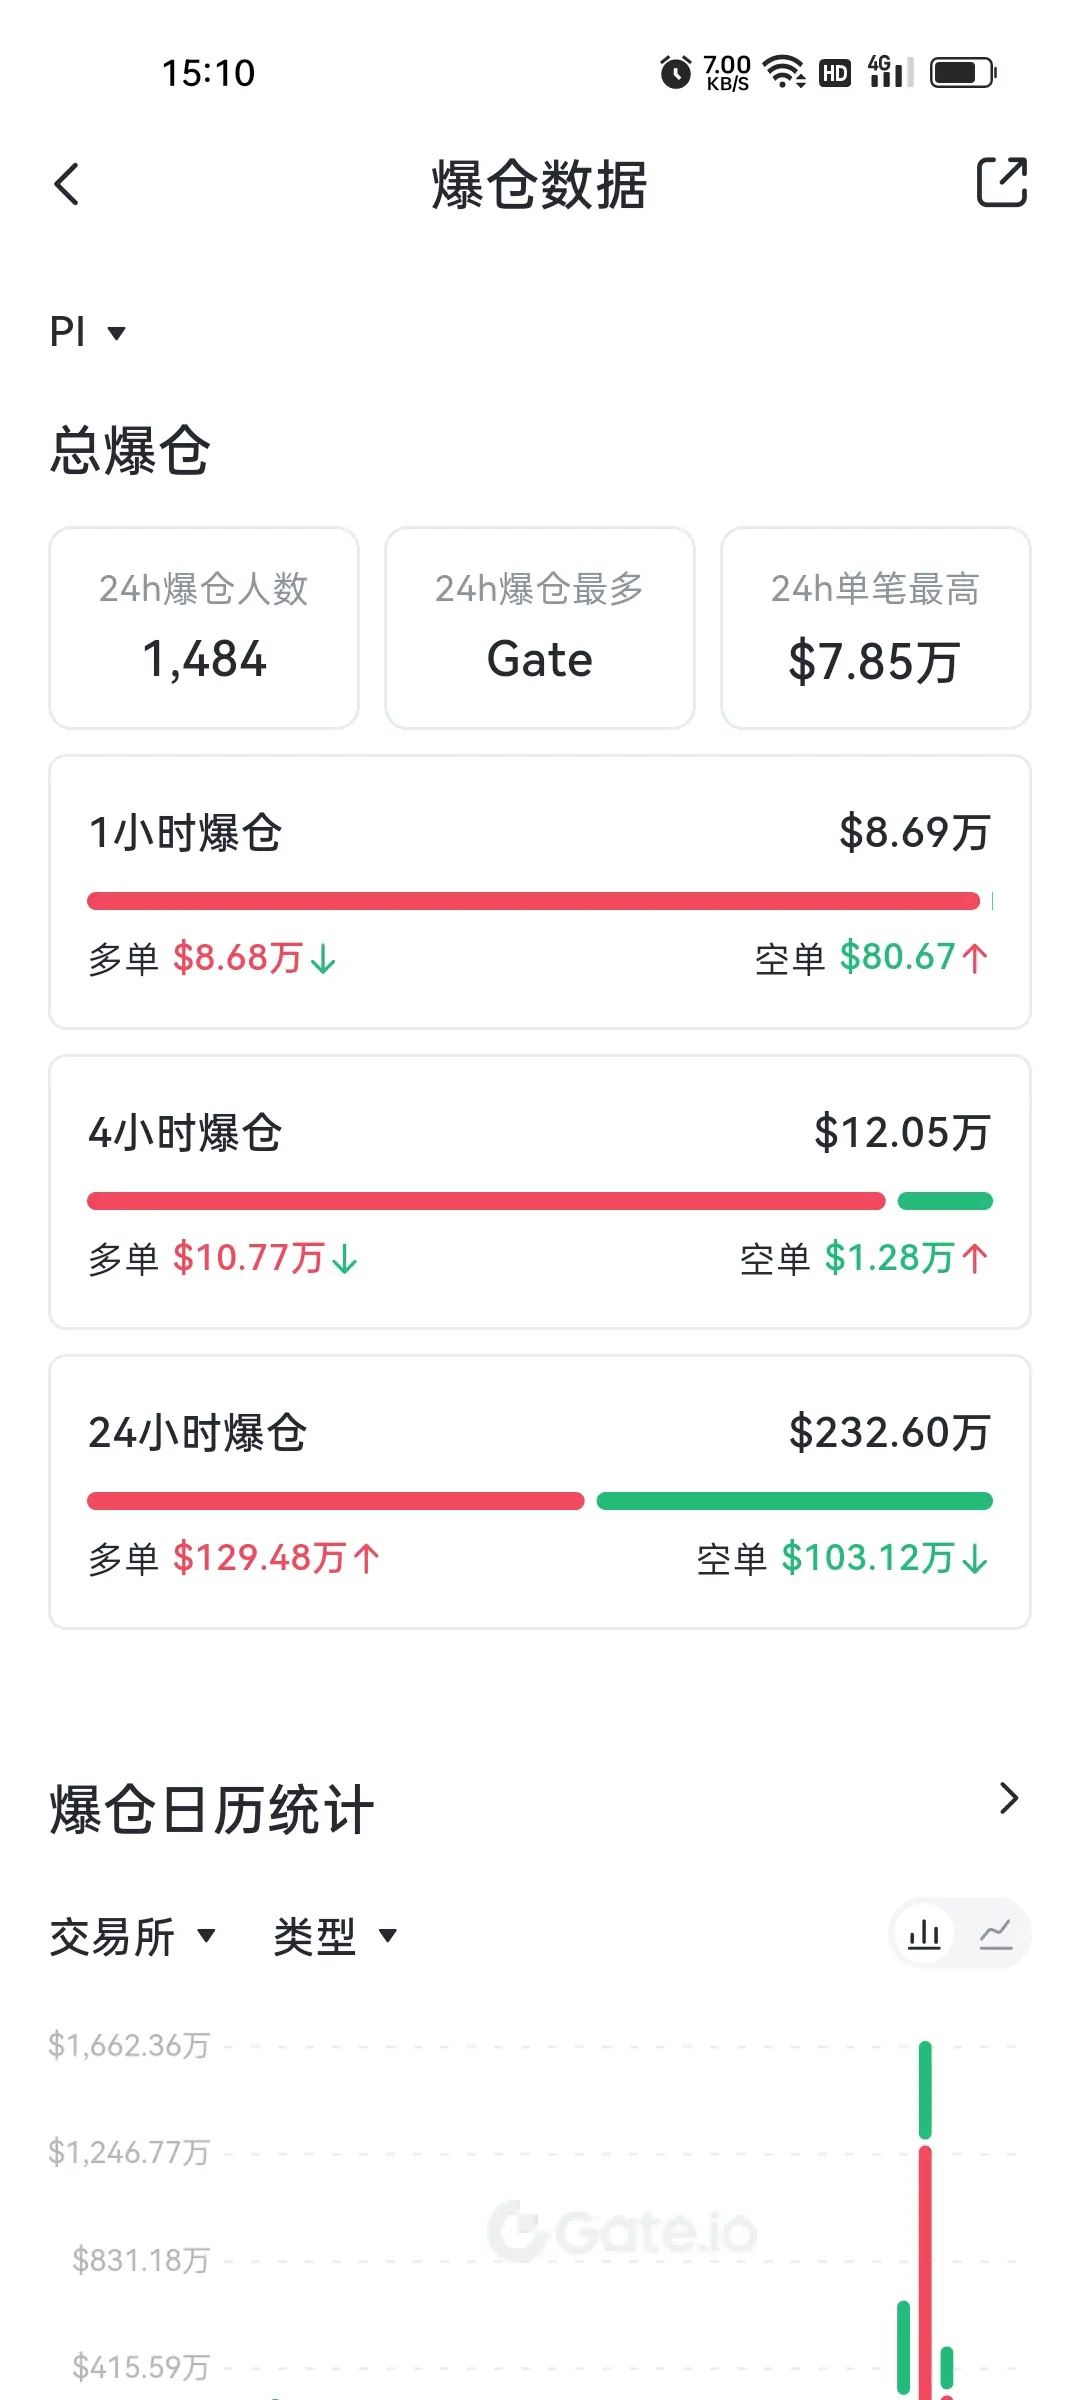
Task: Open the PI coin dropdown
Action: [x=88, y=332]
